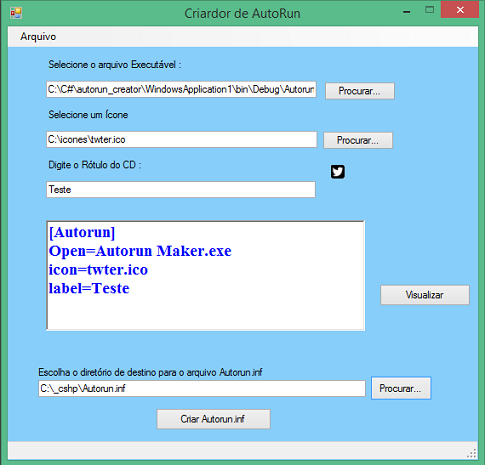Click the Open=Autorun Maker.exe preview line

tap(140, 251)
